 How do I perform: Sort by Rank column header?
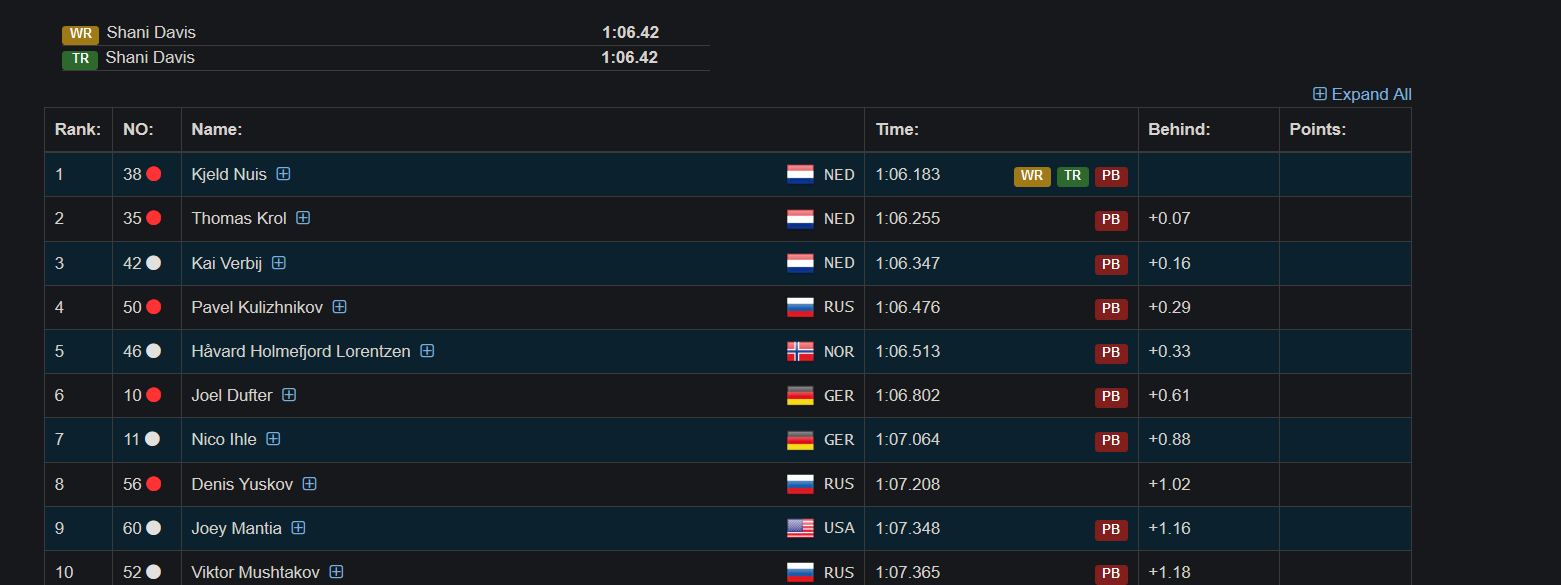[78, 130]
